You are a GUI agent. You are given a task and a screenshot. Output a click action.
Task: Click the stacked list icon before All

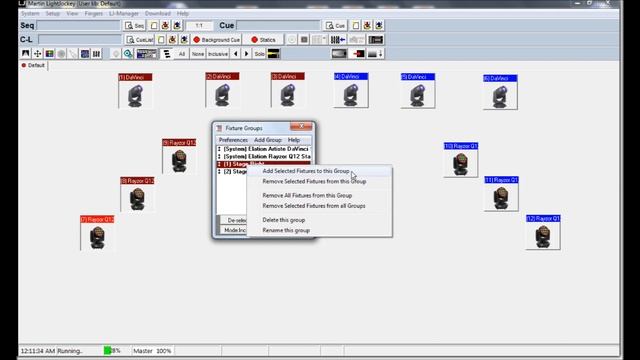167,53
